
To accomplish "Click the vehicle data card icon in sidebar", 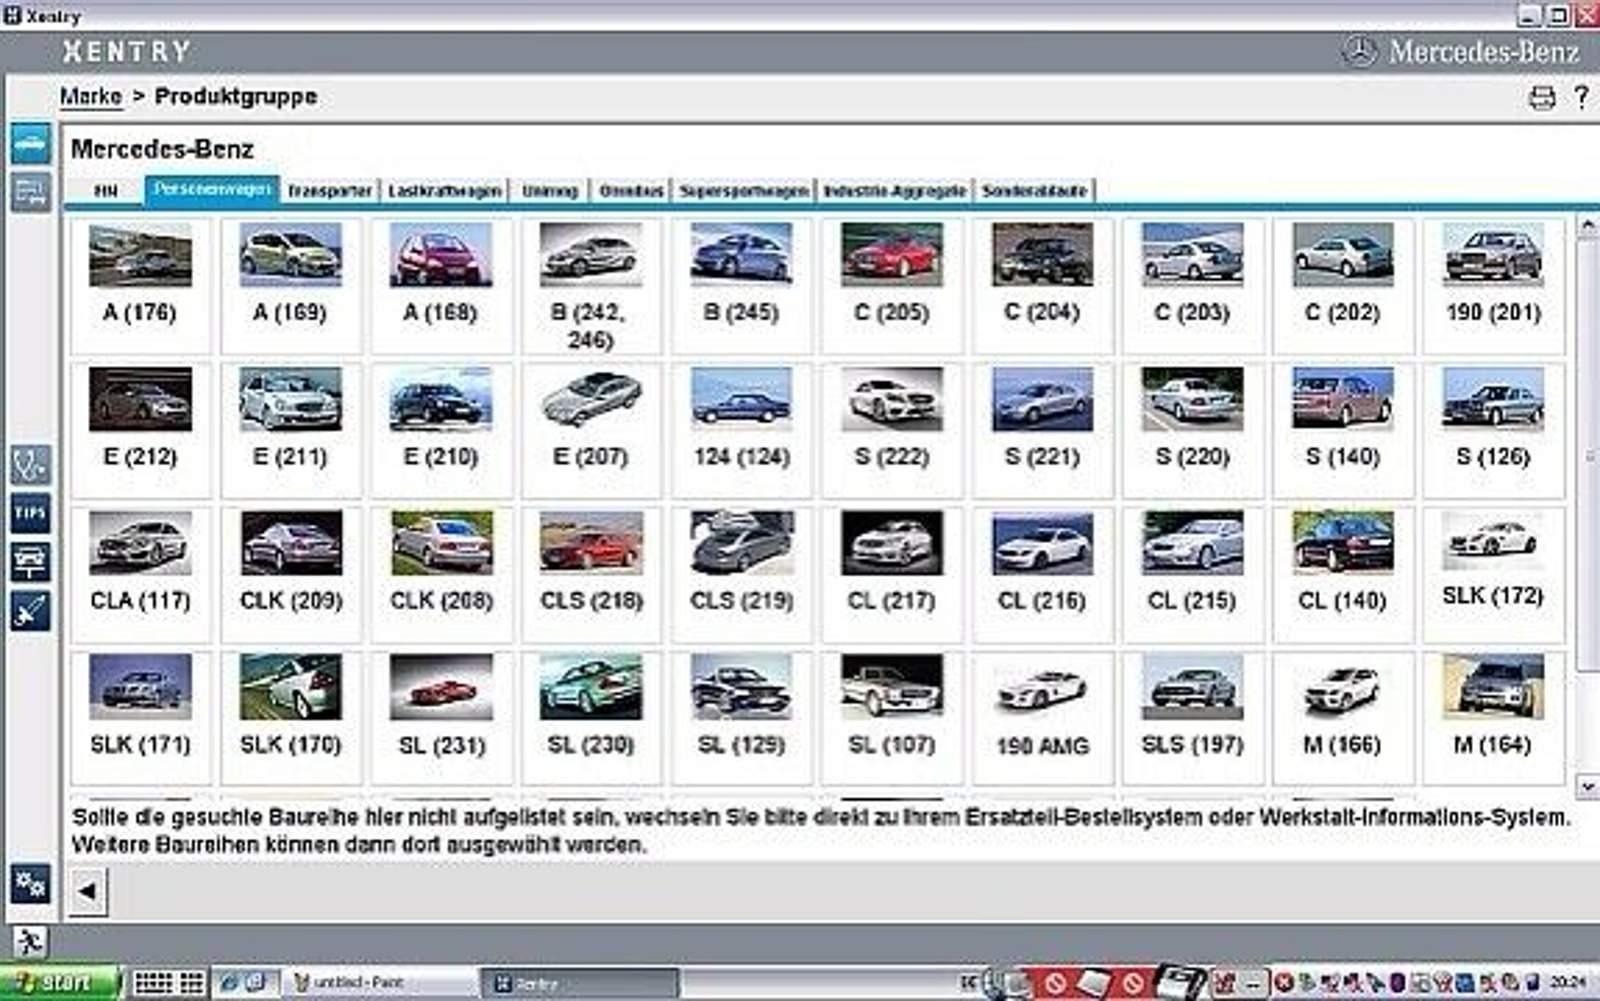I will click(x=30, y=191).
